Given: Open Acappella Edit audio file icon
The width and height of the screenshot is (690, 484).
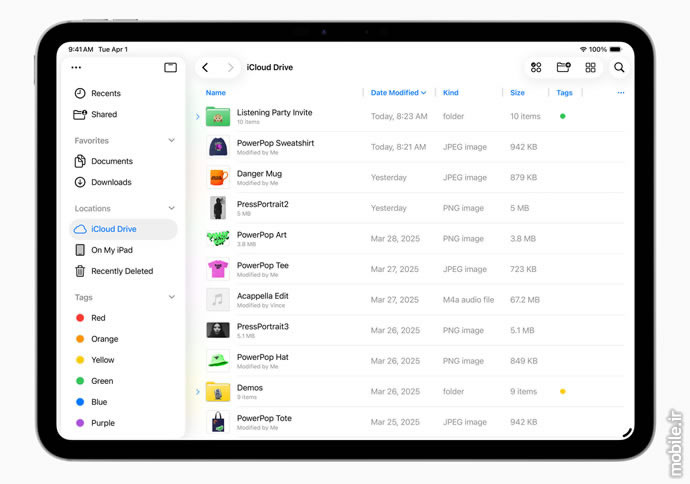Looking at the screenshot, I should pos(218,300).
